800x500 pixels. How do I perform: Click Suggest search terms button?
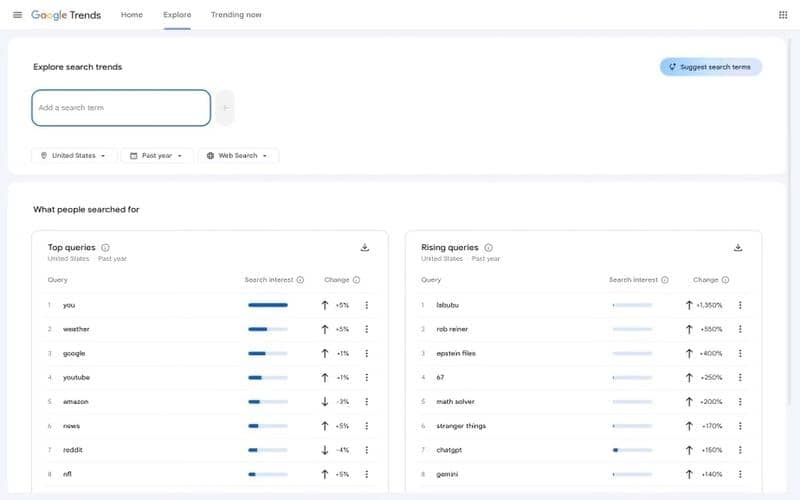tap(710, 67)
